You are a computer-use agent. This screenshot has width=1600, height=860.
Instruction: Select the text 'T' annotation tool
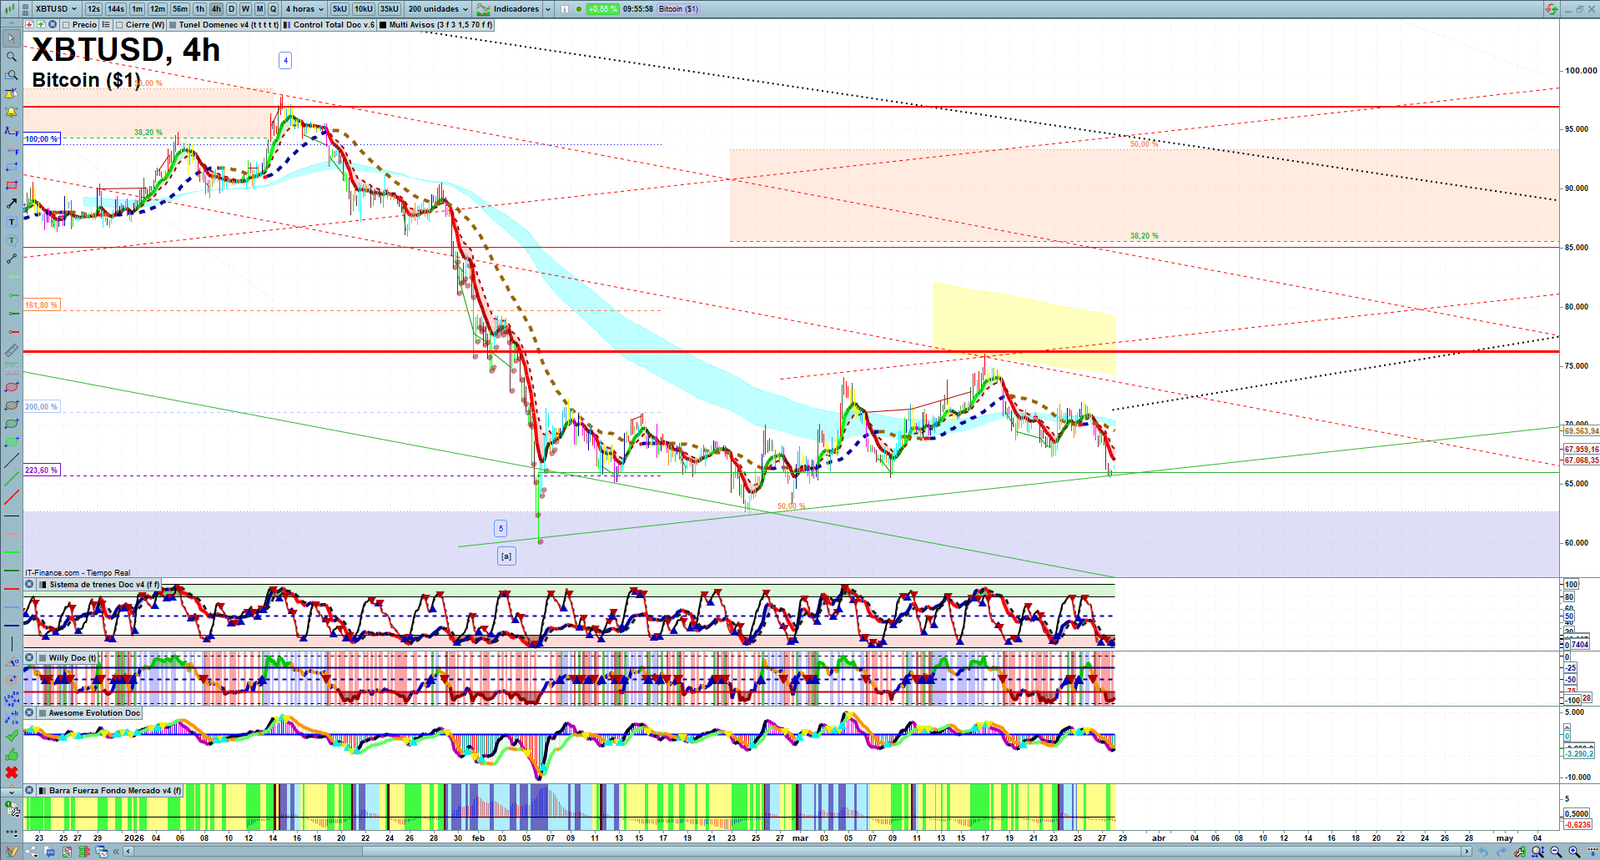pyautogui.click(x=12, y=222)
